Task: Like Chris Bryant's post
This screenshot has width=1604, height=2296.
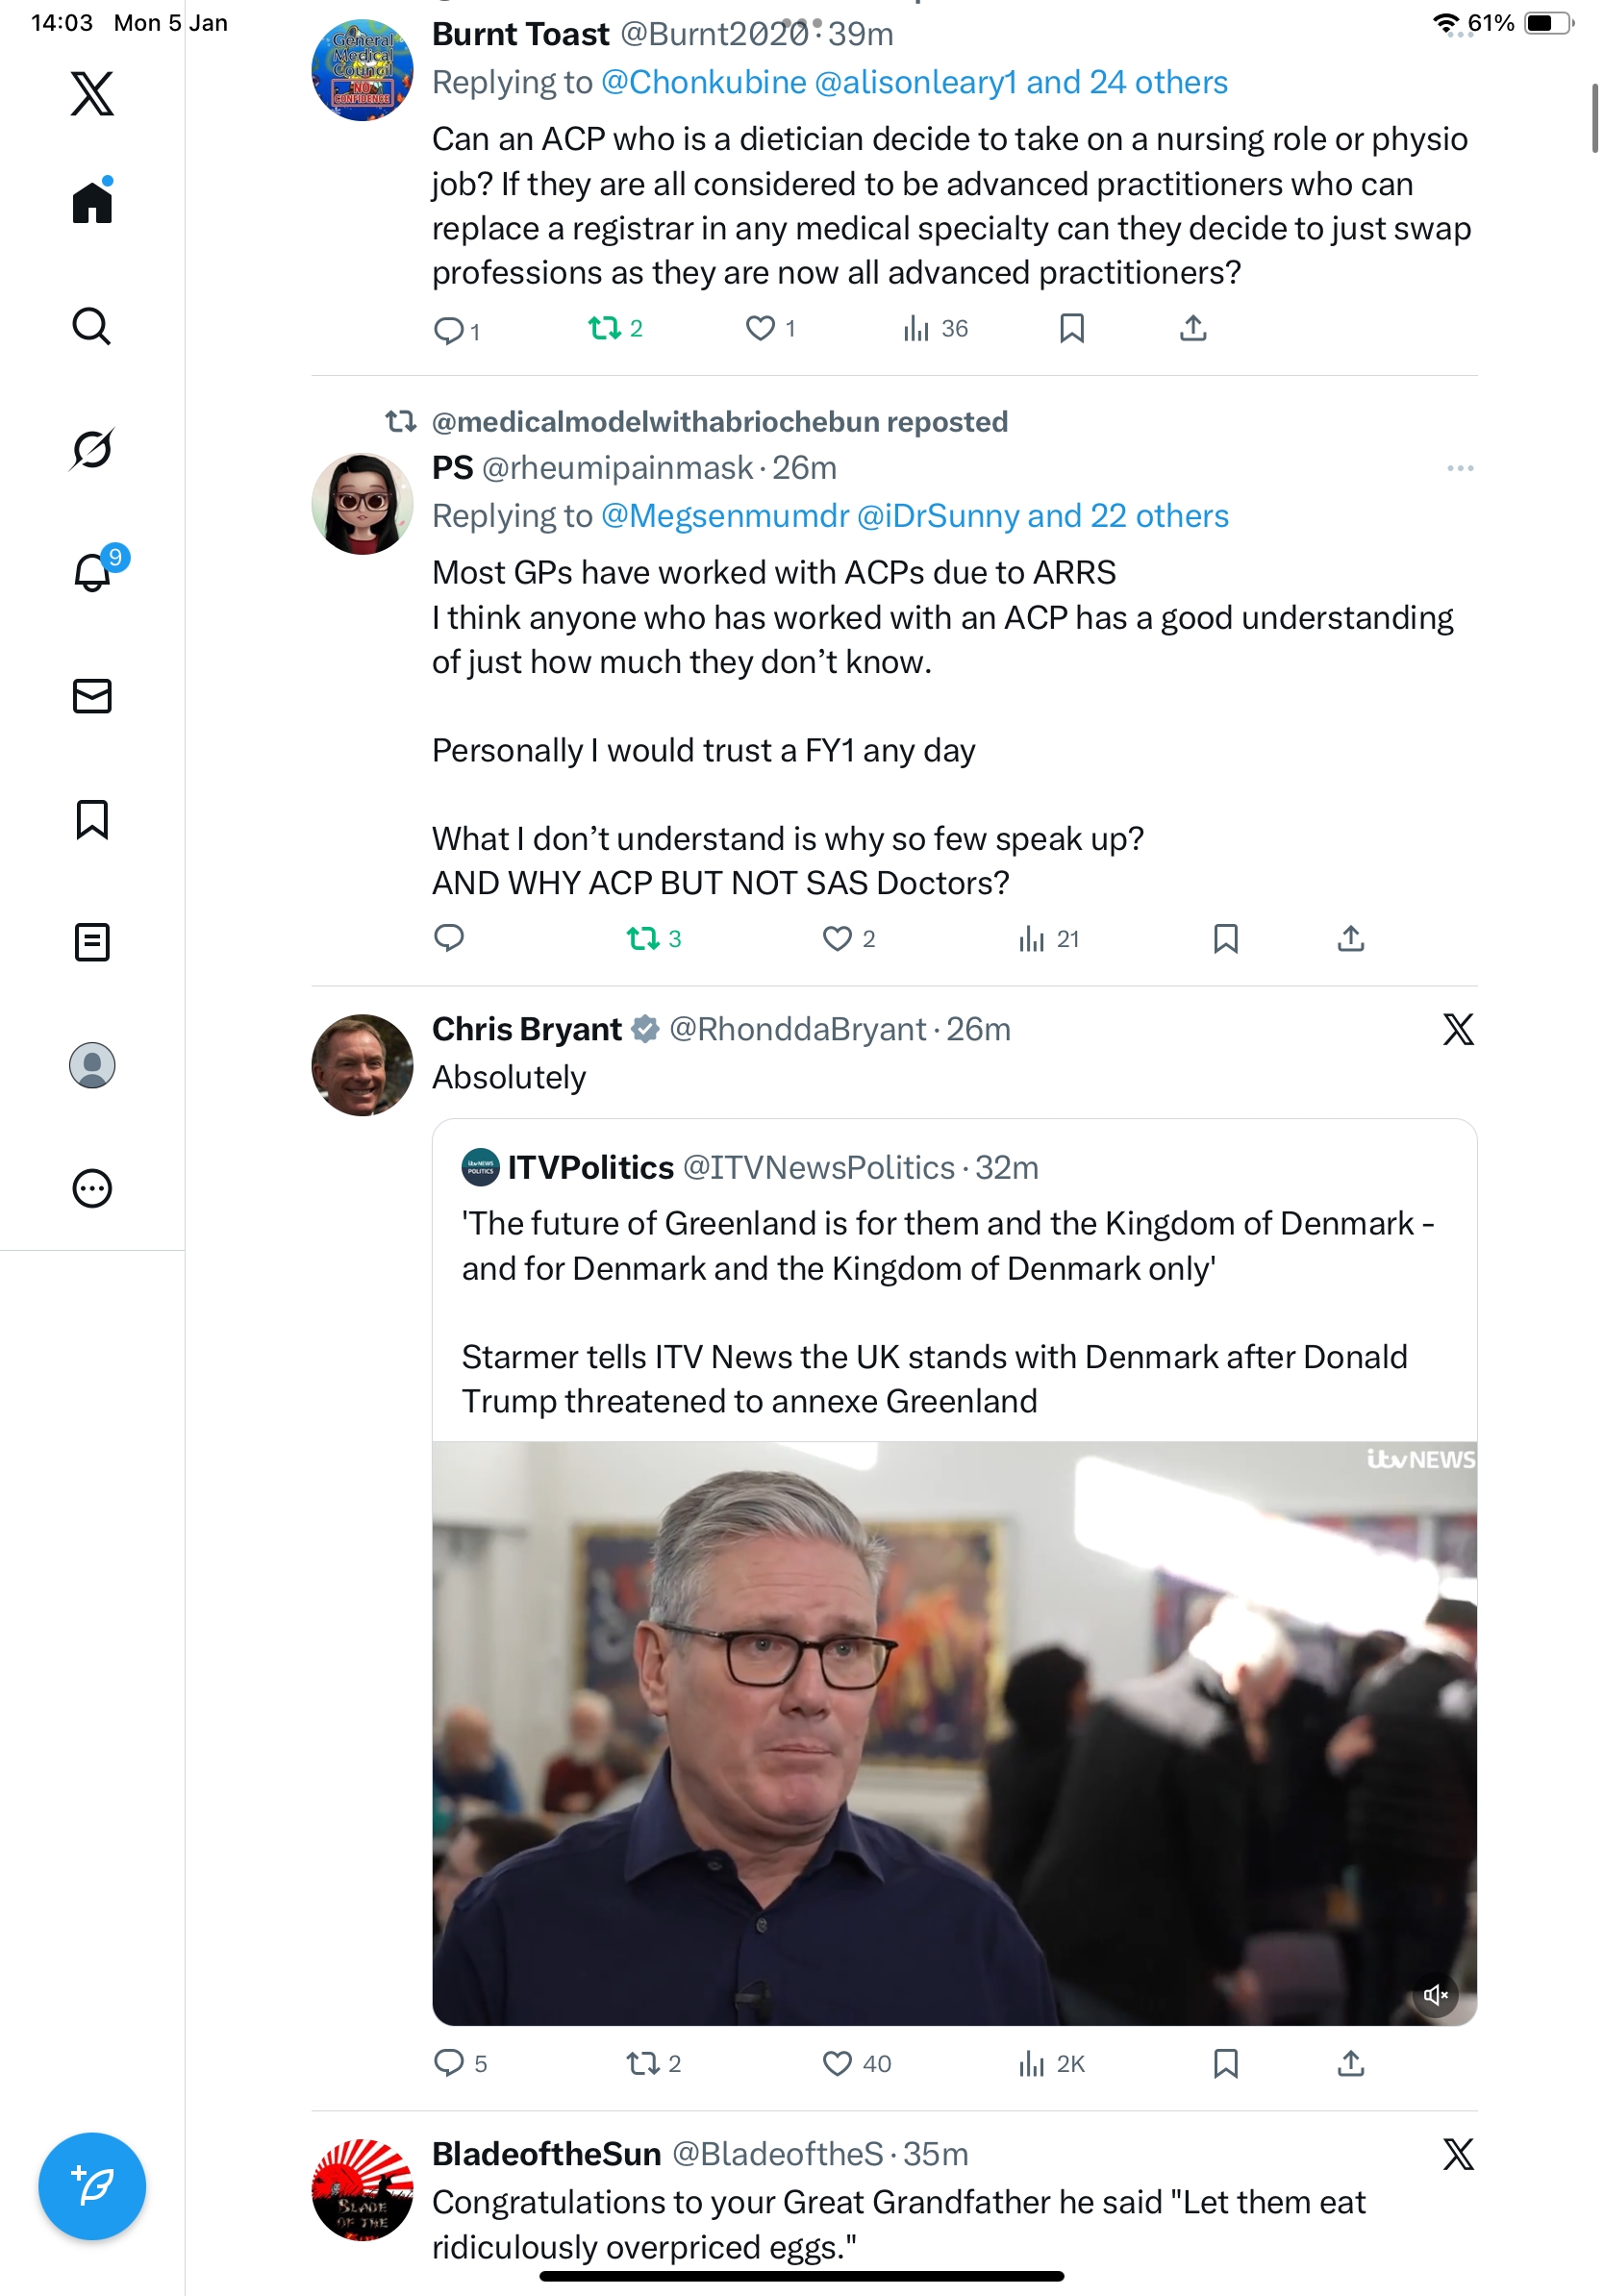Action: tap(837, 2063)
